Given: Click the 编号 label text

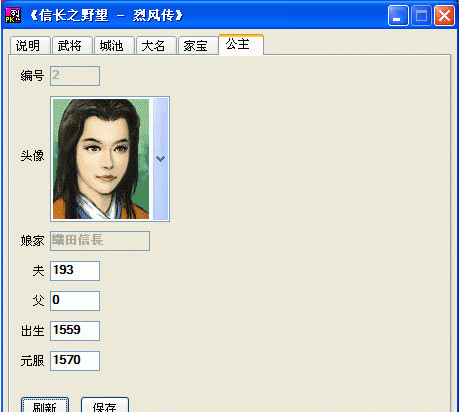Looking at the screenshot, I should pyautogui.click(x=32, y=76).
